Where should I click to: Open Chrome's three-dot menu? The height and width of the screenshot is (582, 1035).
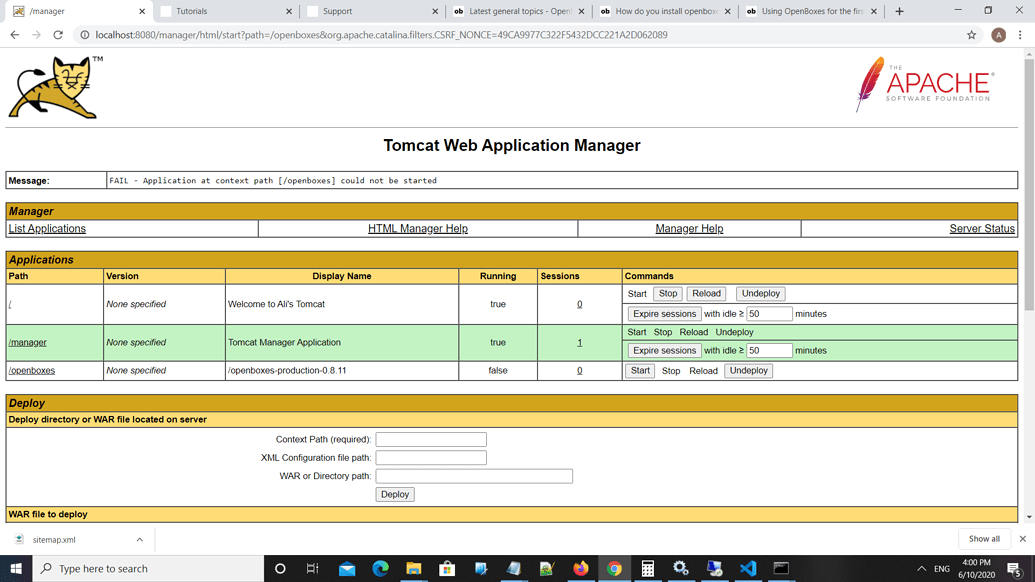[x=1020, y=33]
